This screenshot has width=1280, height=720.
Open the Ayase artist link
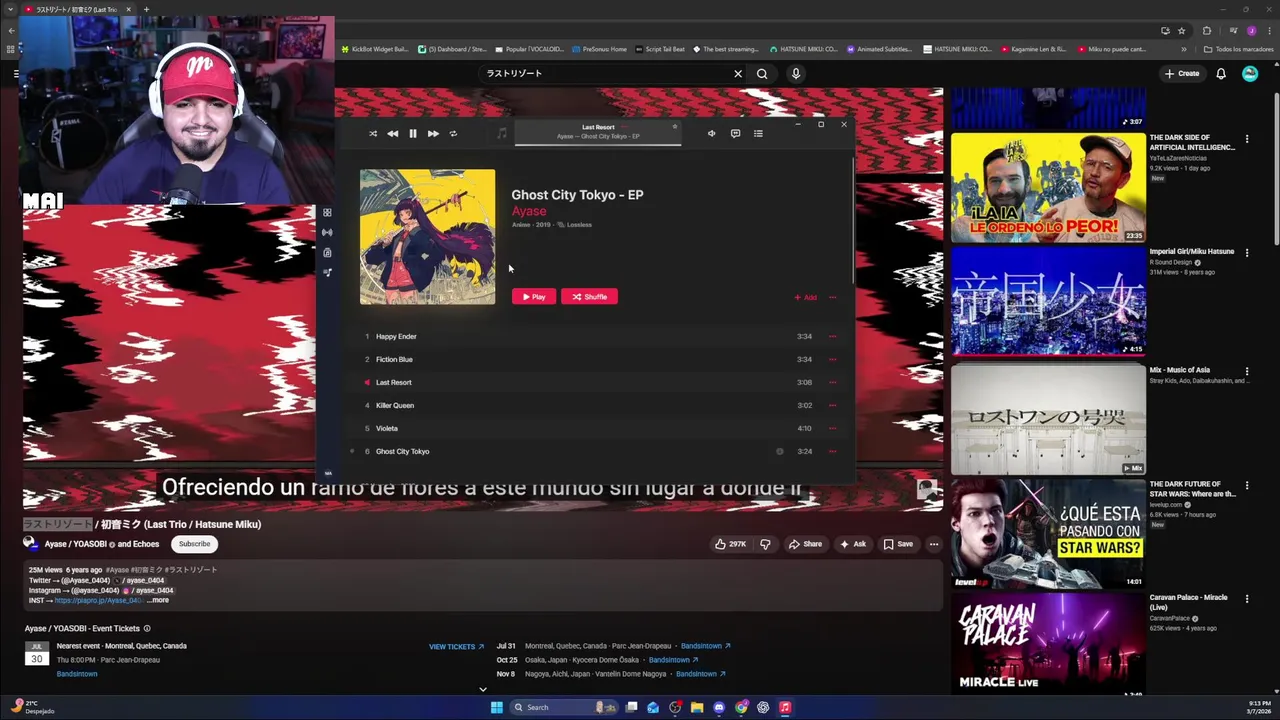[x=529, y=211]
